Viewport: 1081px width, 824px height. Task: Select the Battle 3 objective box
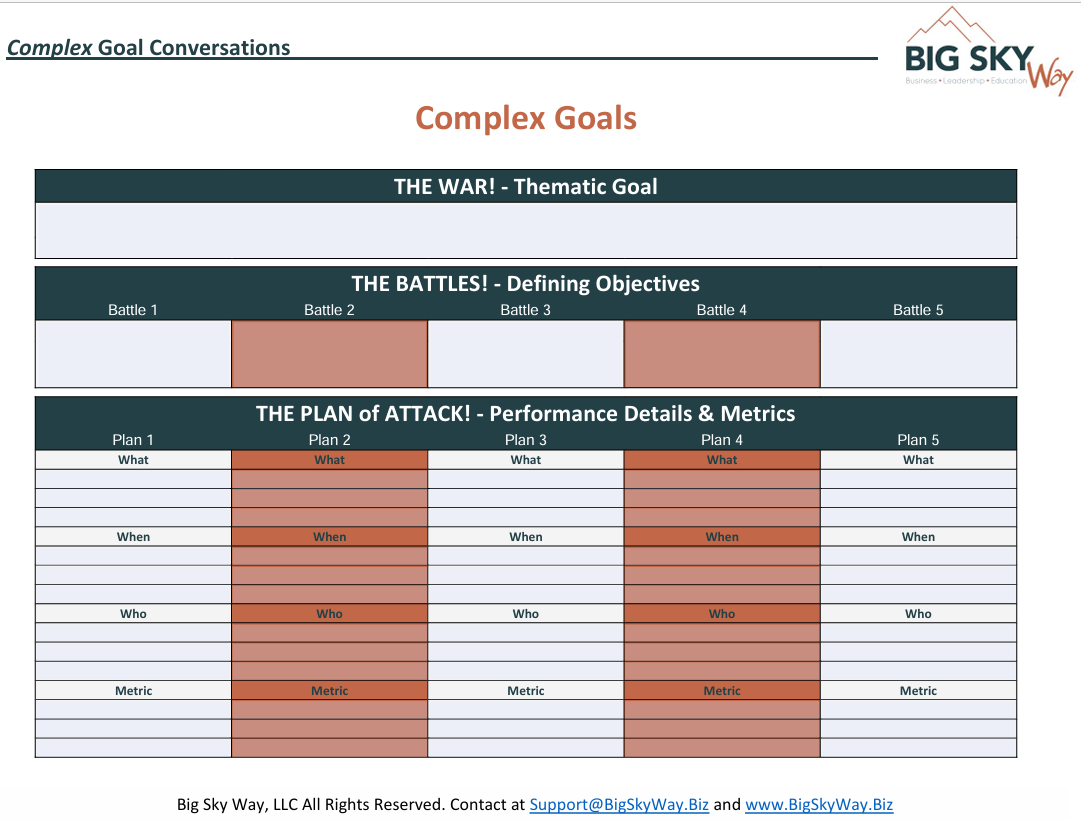(x=526, y=354)
